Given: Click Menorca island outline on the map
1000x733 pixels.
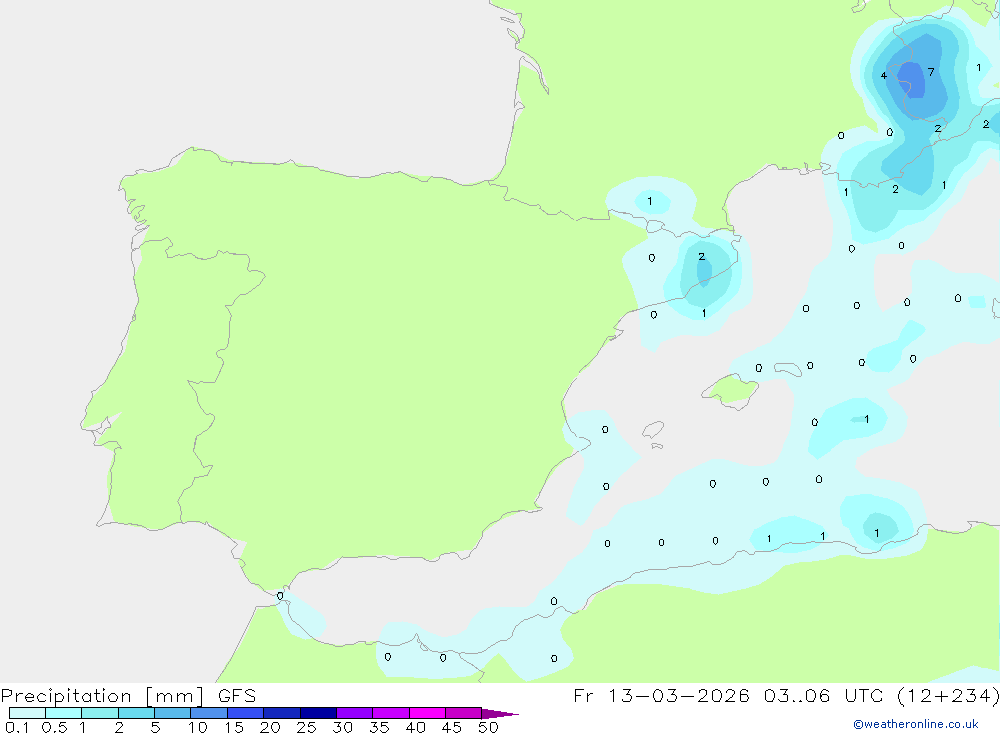Looking at the screenshot, I should [788, 369].
